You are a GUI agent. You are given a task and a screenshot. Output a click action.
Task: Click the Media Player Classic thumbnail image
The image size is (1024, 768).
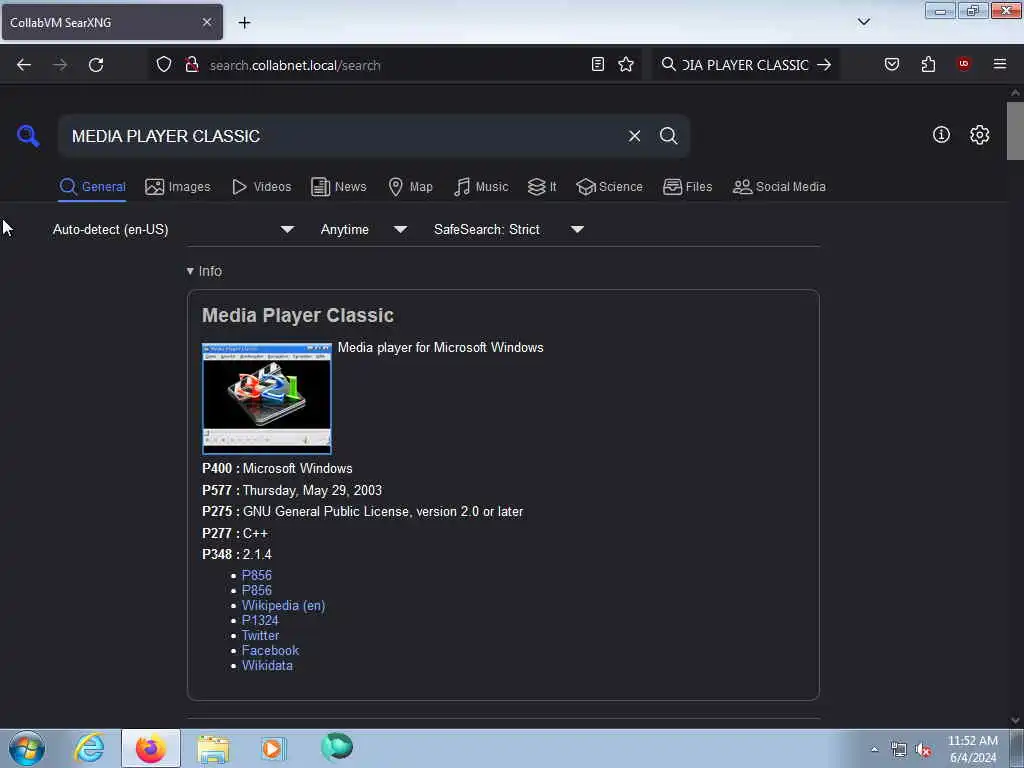(x=266, y=398)
